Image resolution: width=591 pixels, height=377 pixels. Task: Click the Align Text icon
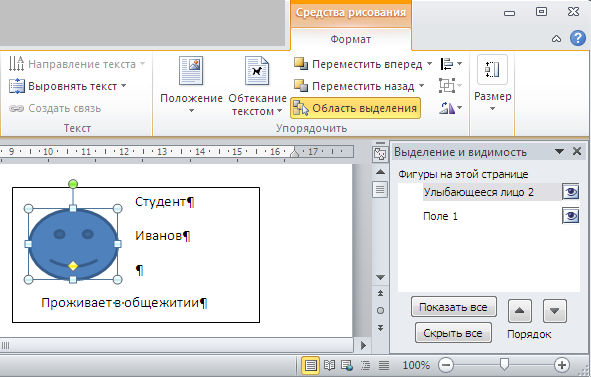pos(17,86)
